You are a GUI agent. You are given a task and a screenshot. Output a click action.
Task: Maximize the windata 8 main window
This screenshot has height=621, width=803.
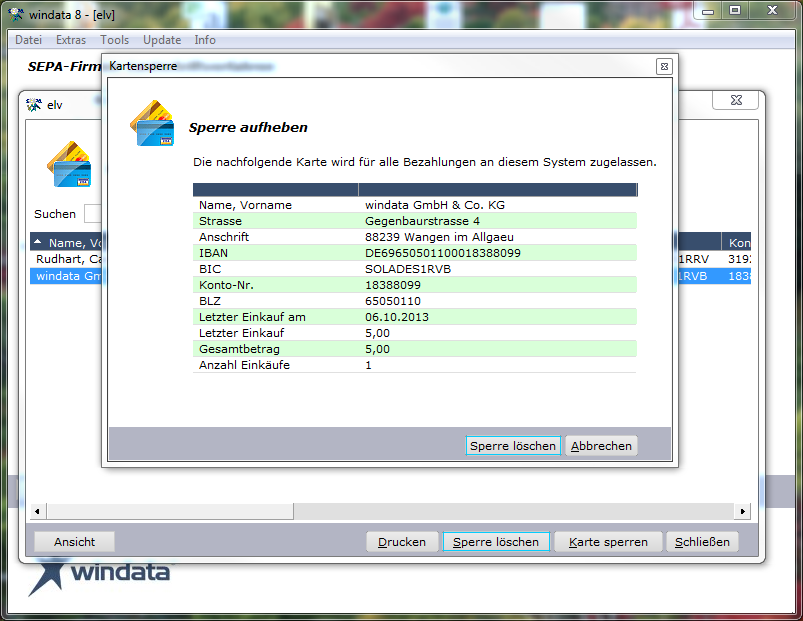tap(735, 11)
